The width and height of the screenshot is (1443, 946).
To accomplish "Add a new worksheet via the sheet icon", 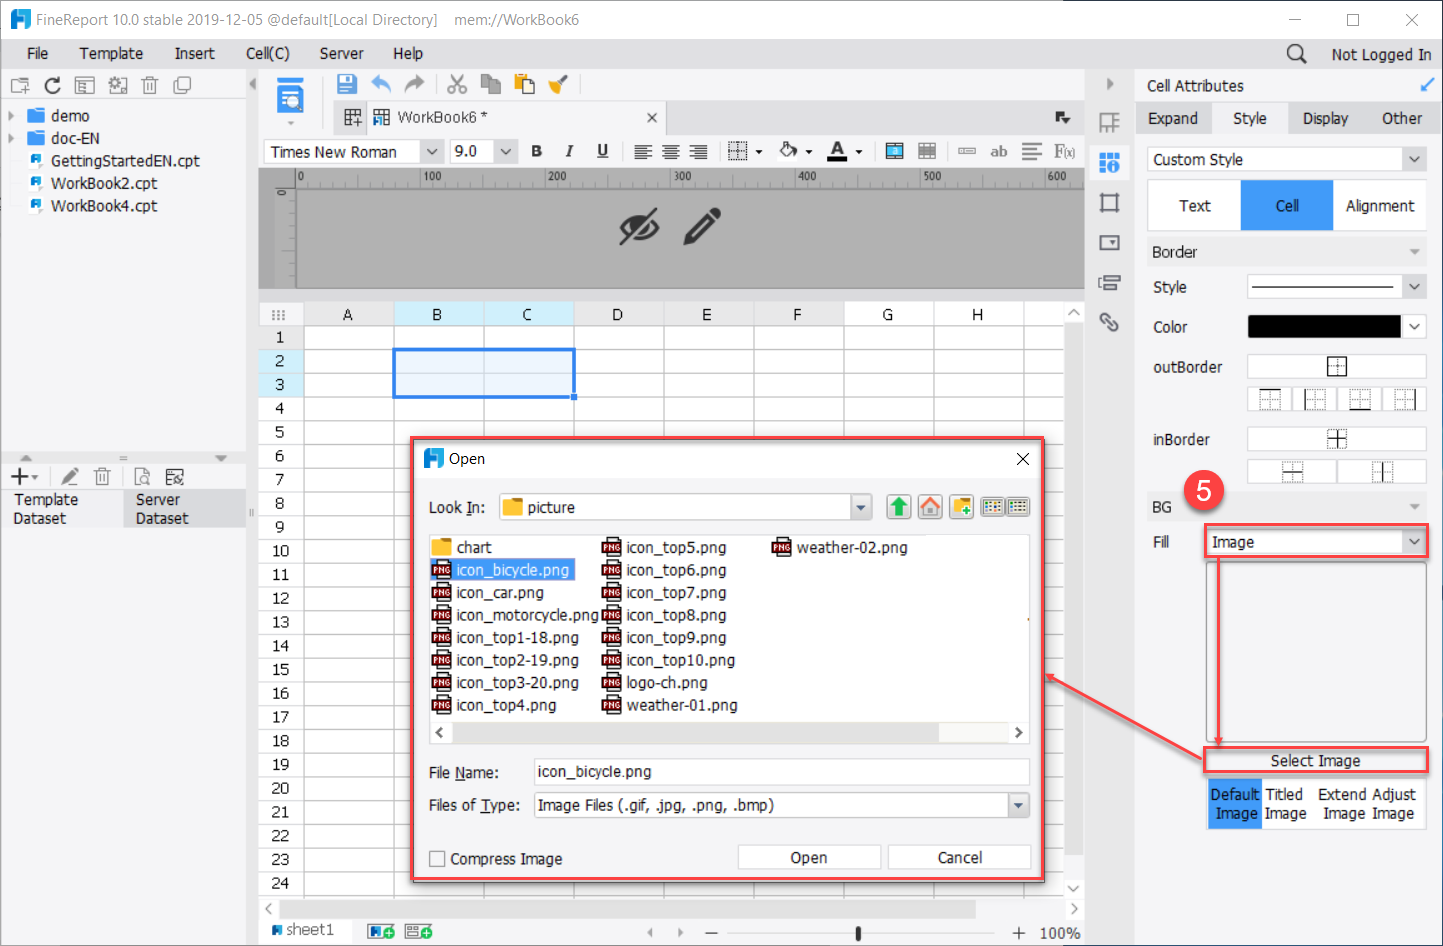I will 381,930.
